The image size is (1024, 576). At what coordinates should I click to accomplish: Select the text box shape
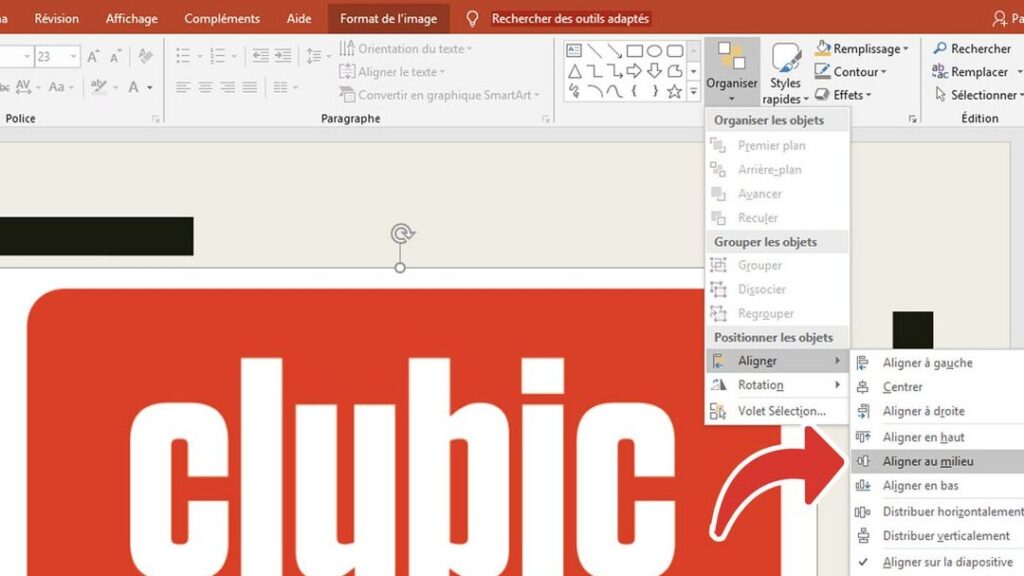[574, 51]
